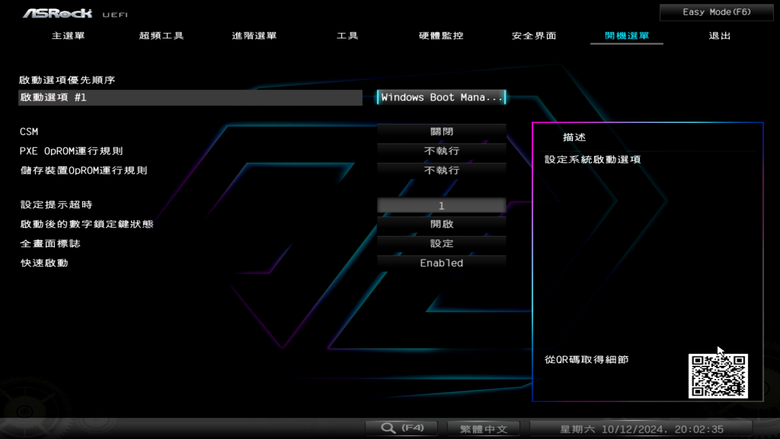Change 啟動後的數字鎖定鍵狀態 value 開啟
This screenshot has height=439, width=780.
tap(441, 224)
